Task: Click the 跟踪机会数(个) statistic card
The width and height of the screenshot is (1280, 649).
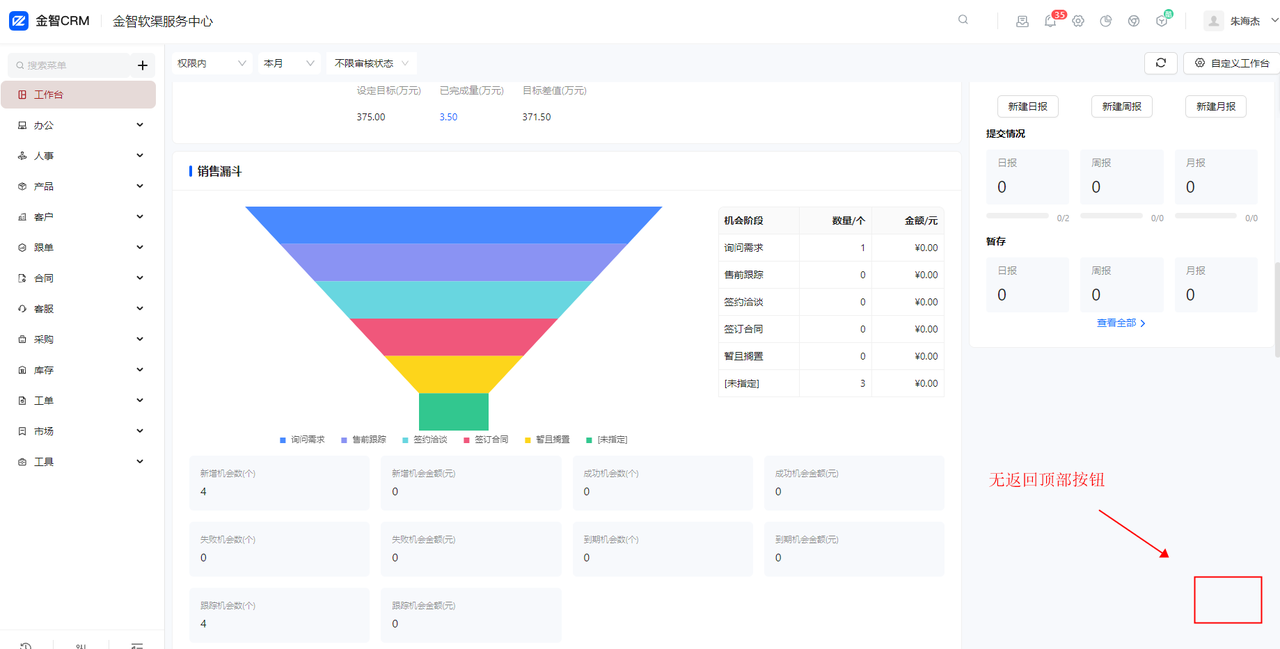Action: coord(279,615)
